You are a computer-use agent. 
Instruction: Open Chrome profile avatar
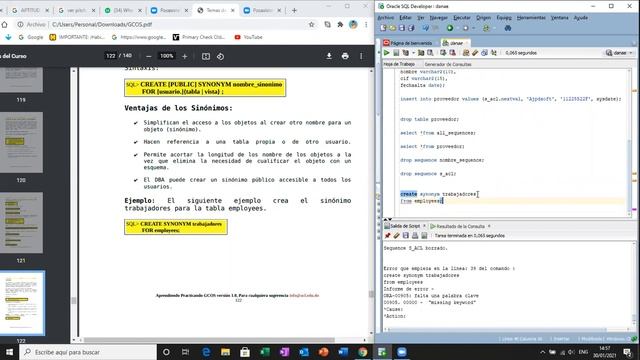point(353,24)
